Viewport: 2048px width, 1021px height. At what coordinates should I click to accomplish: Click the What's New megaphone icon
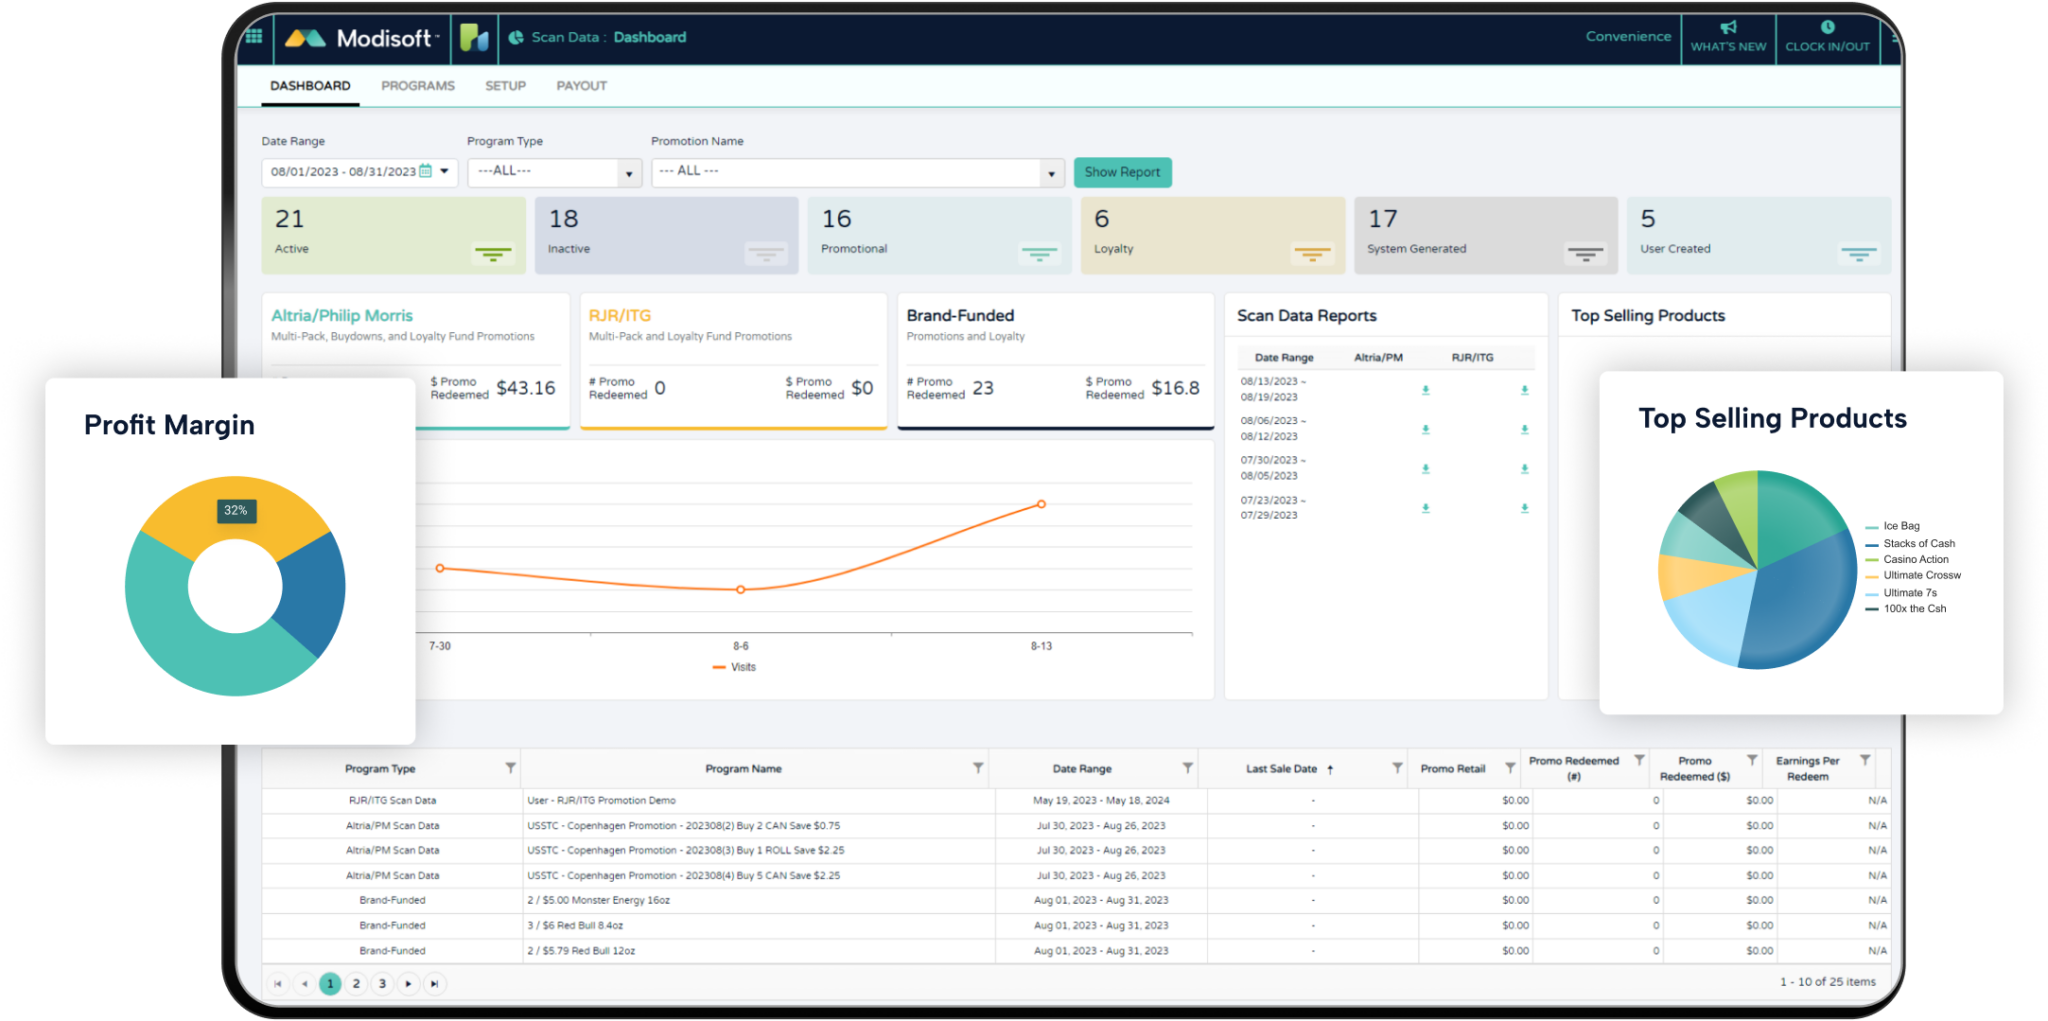[1728, 28]
